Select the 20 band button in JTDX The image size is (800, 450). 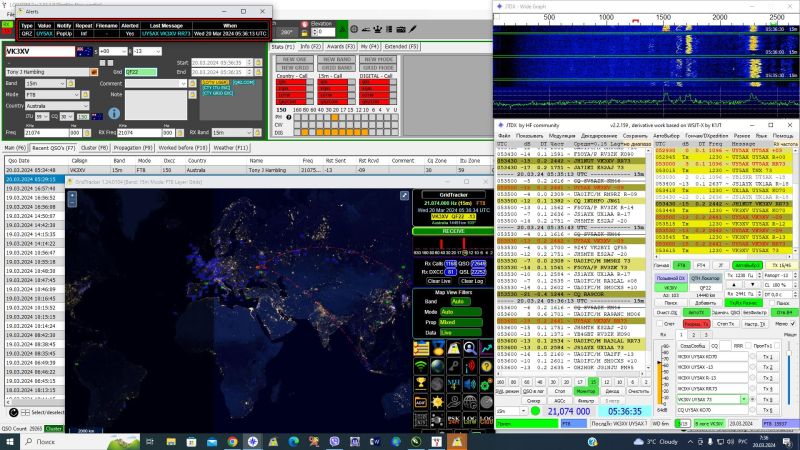pos(566,382)
